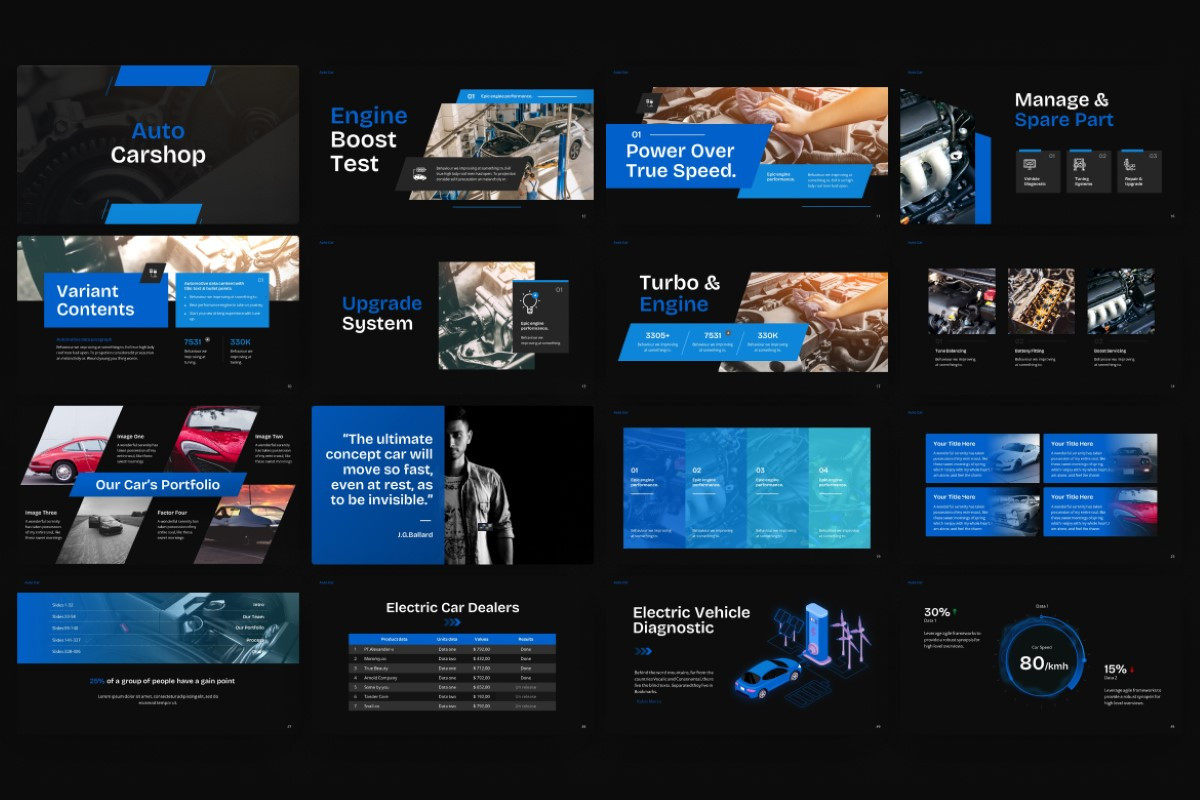Select the 3305+ statistic on Turbo slide
The image size is (1200, 800).
[x=658, y=336]
